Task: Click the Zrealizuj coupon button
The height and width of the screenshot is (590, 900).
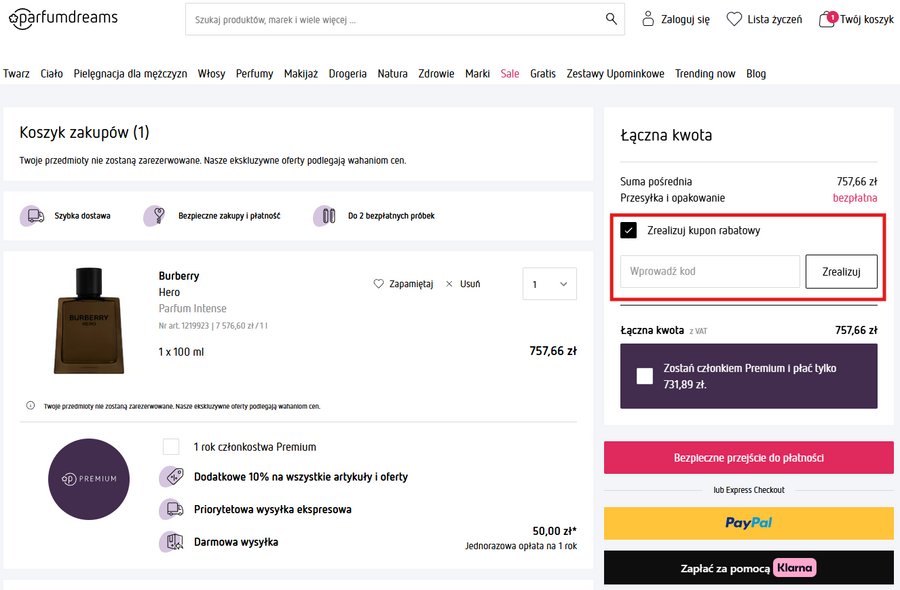Action: [x=841, y=272]
